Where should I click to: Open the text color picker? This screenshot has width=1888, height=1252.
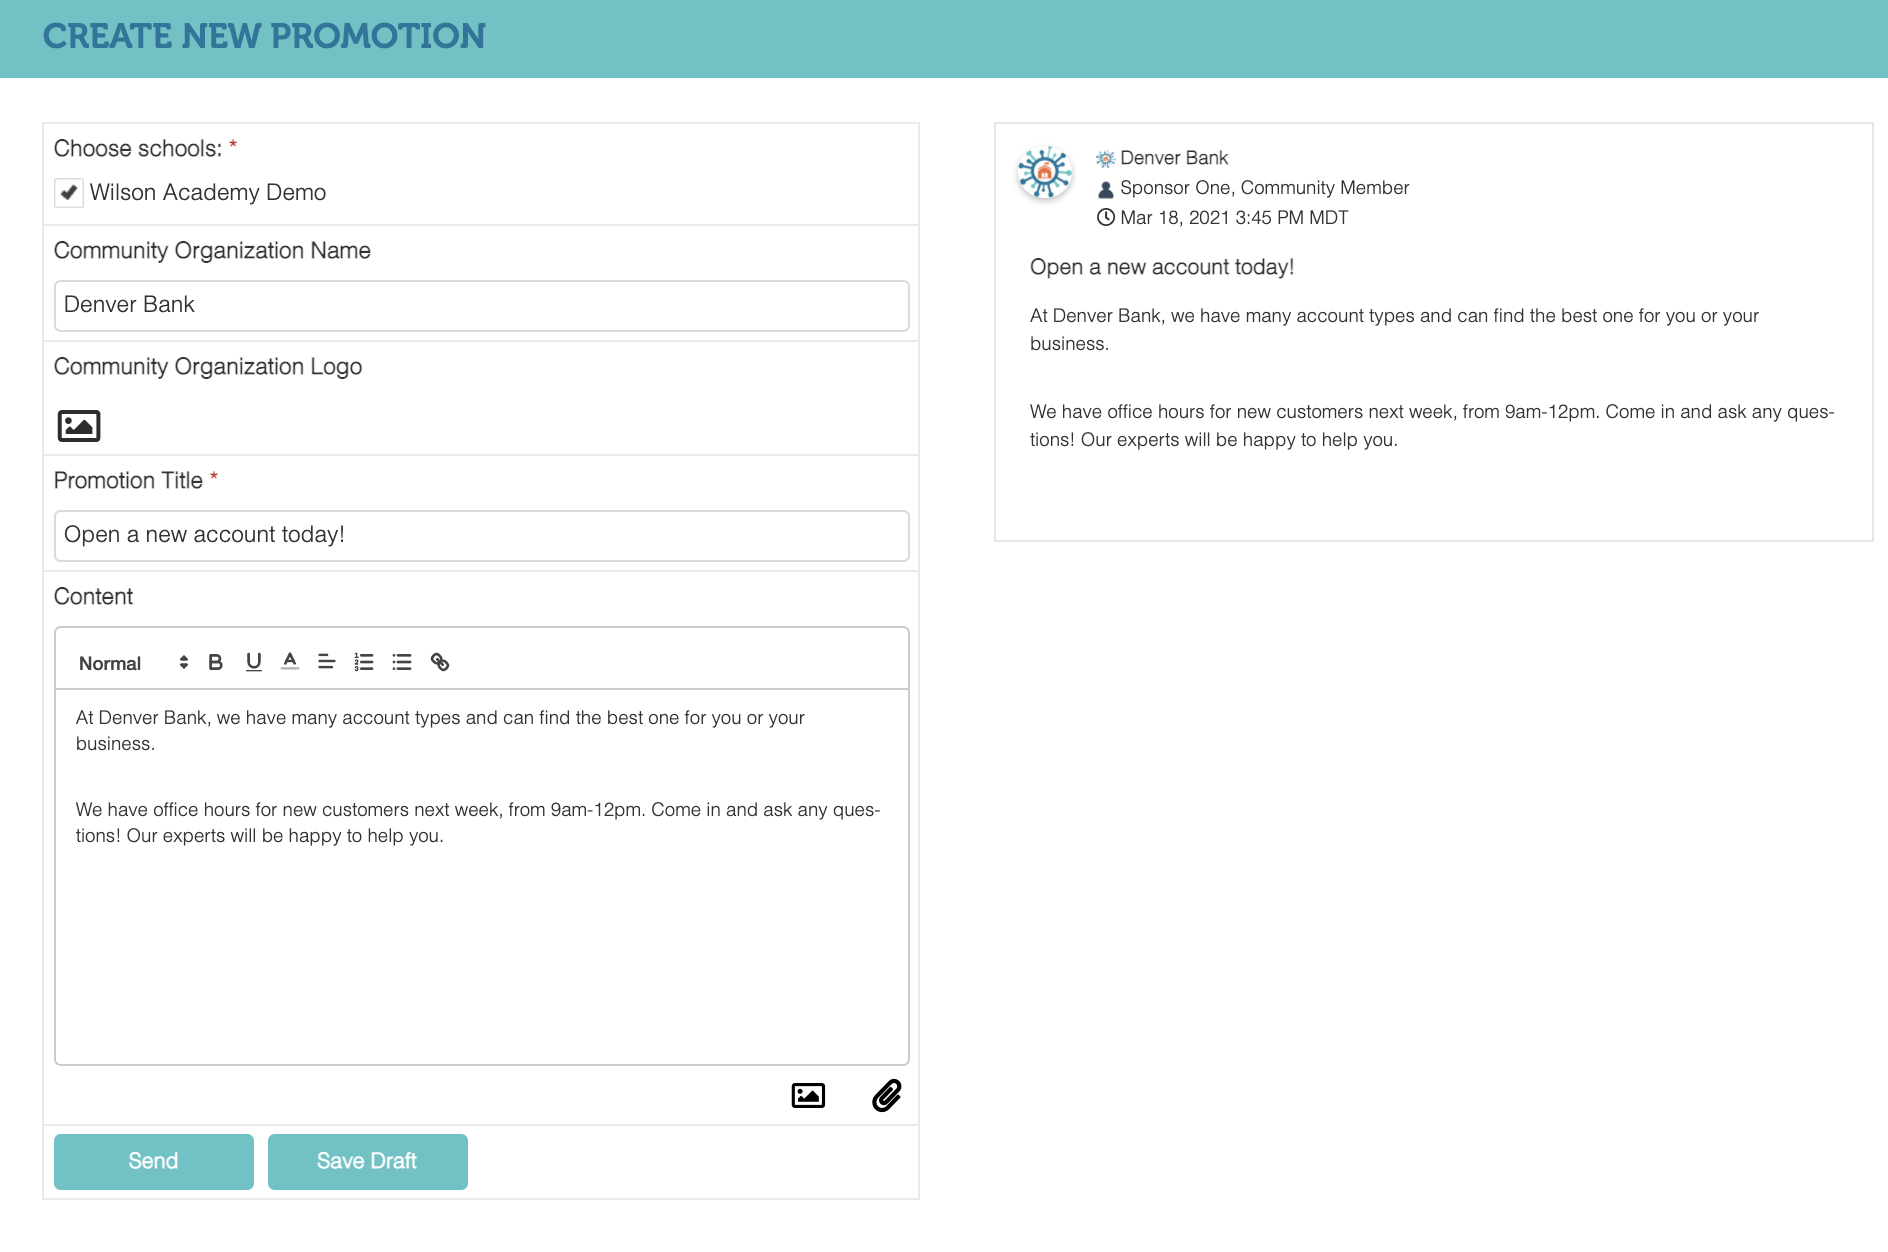(290, 661)
